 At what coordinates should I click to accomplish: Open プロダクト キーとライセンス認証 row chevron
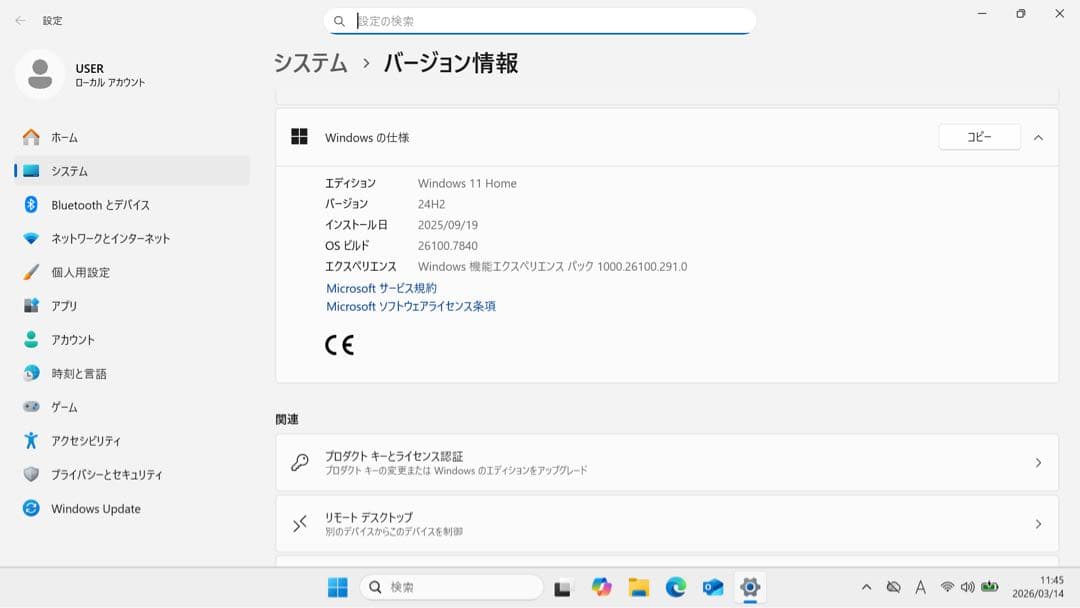coord(1038,463)
